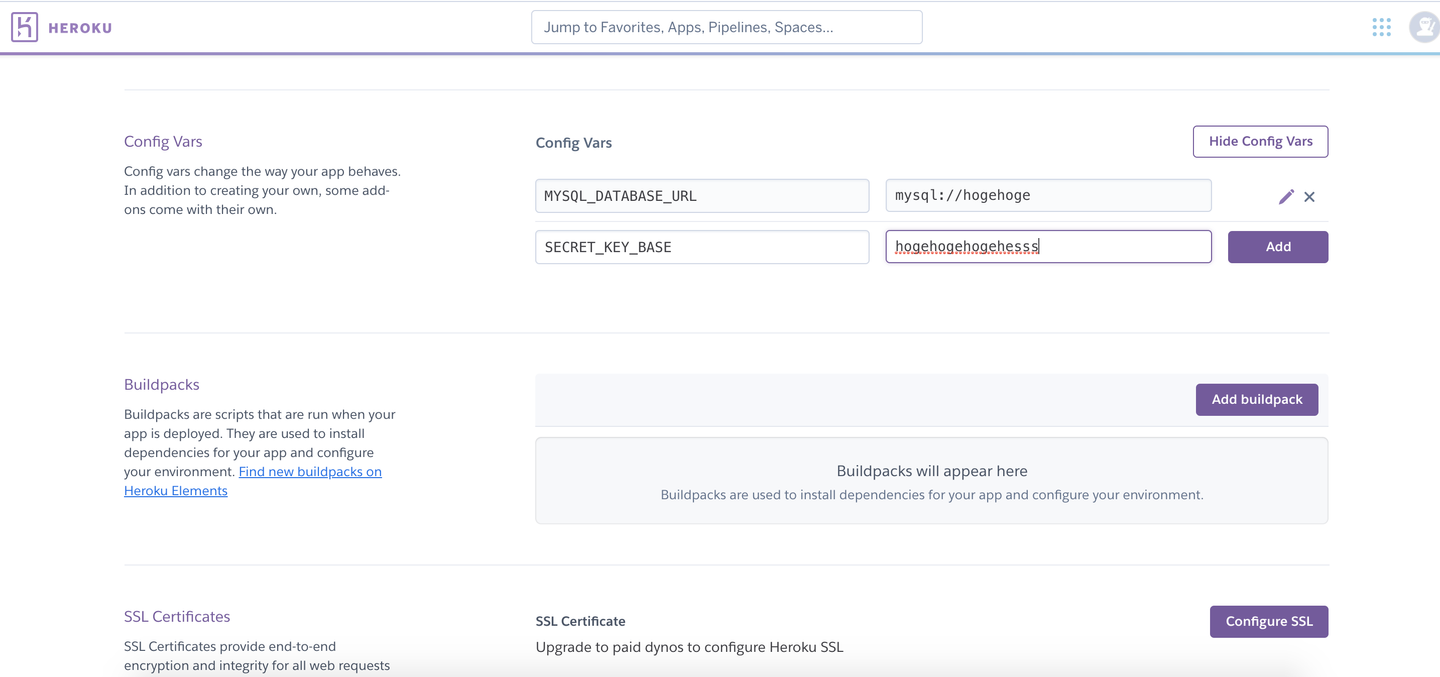
Task: Click the SSL Certificates section heading
Action: (177, 617)
